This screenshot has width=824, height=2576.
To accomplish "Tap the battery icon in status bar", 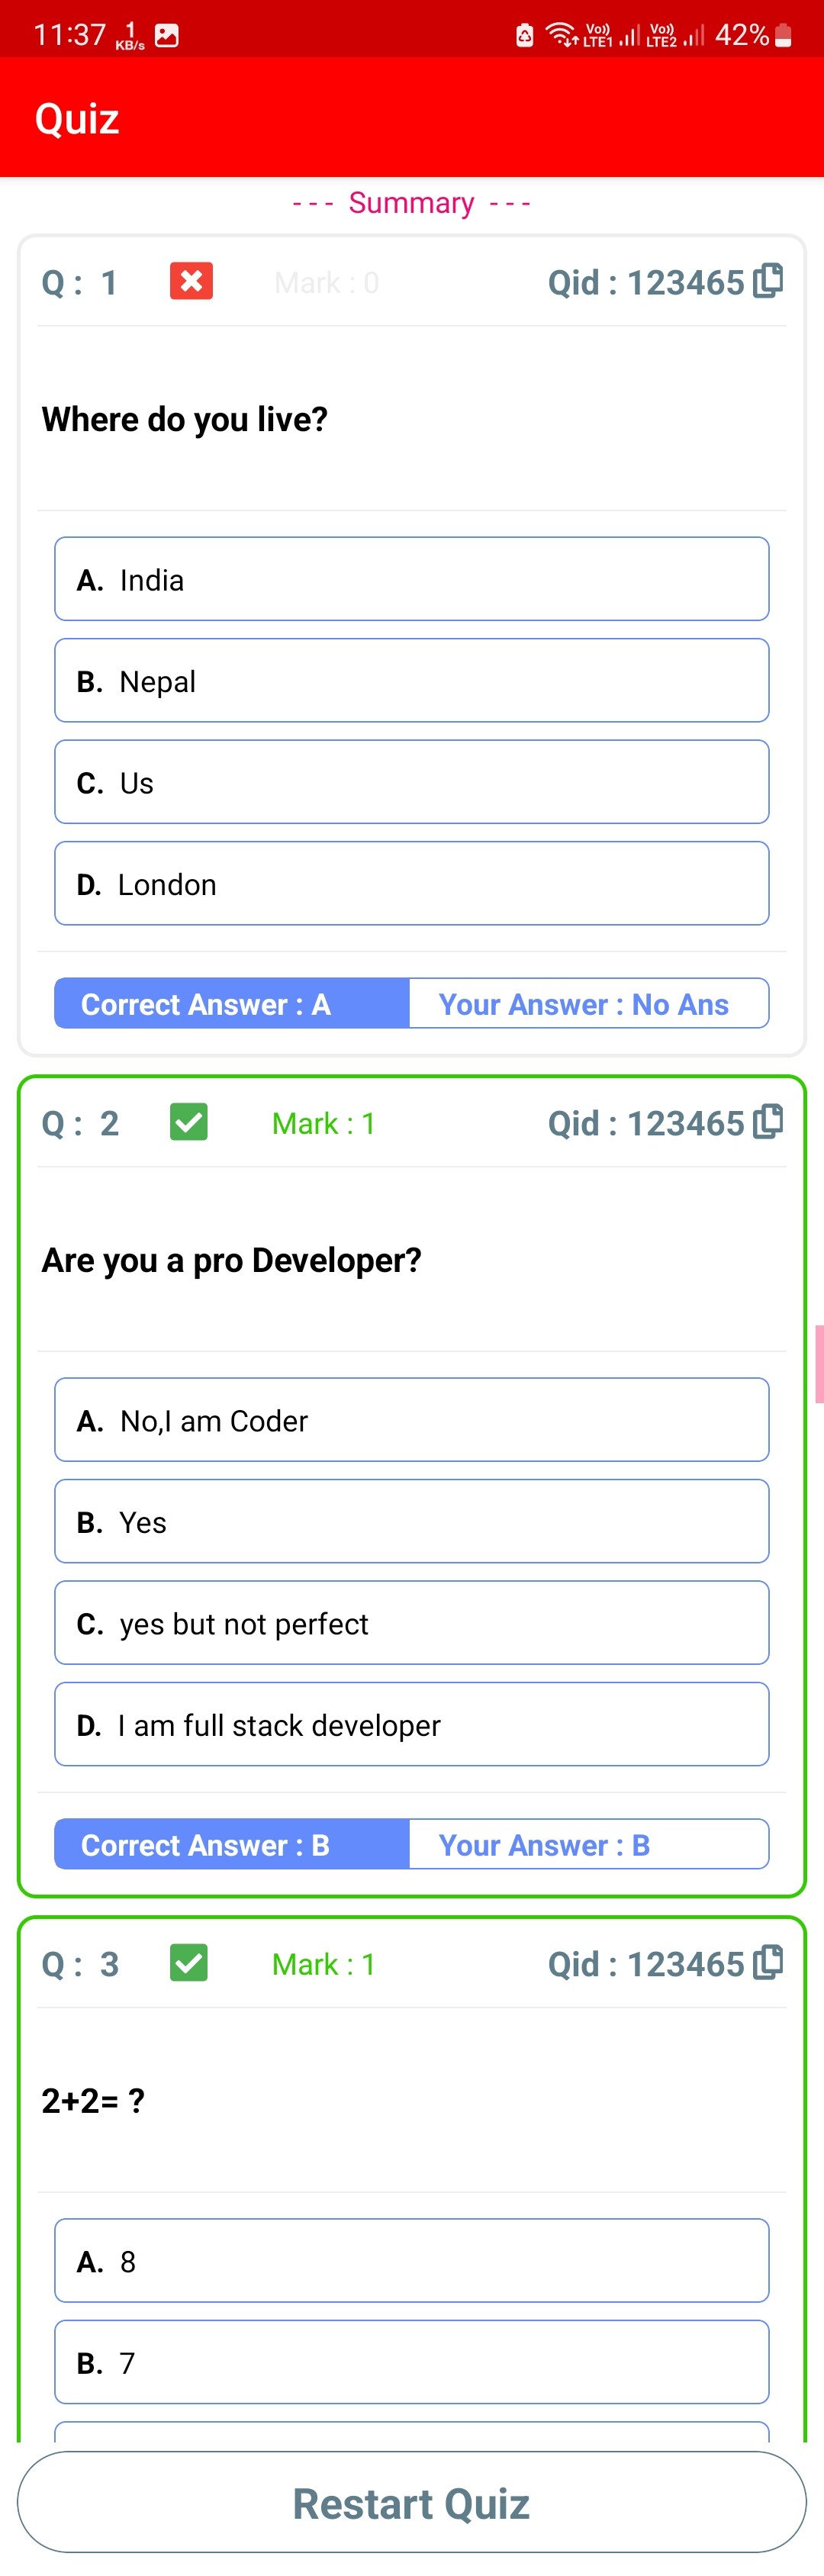I will [784, 36].
